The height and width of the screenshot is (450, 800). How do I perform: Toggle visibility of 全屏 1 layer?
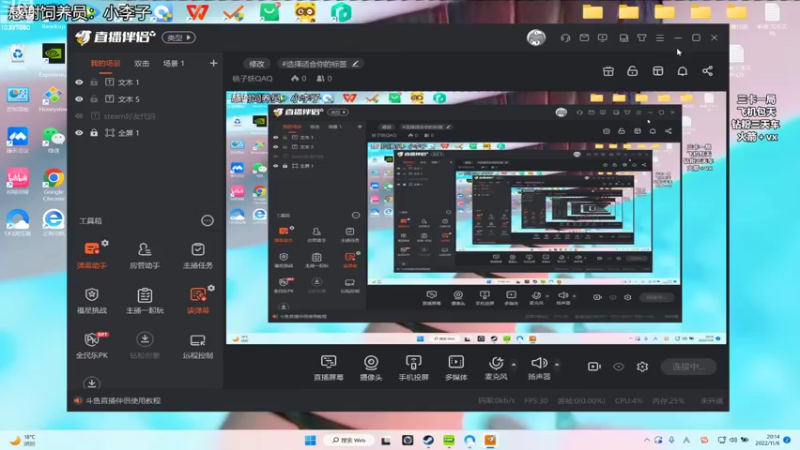tap(79, 133)
